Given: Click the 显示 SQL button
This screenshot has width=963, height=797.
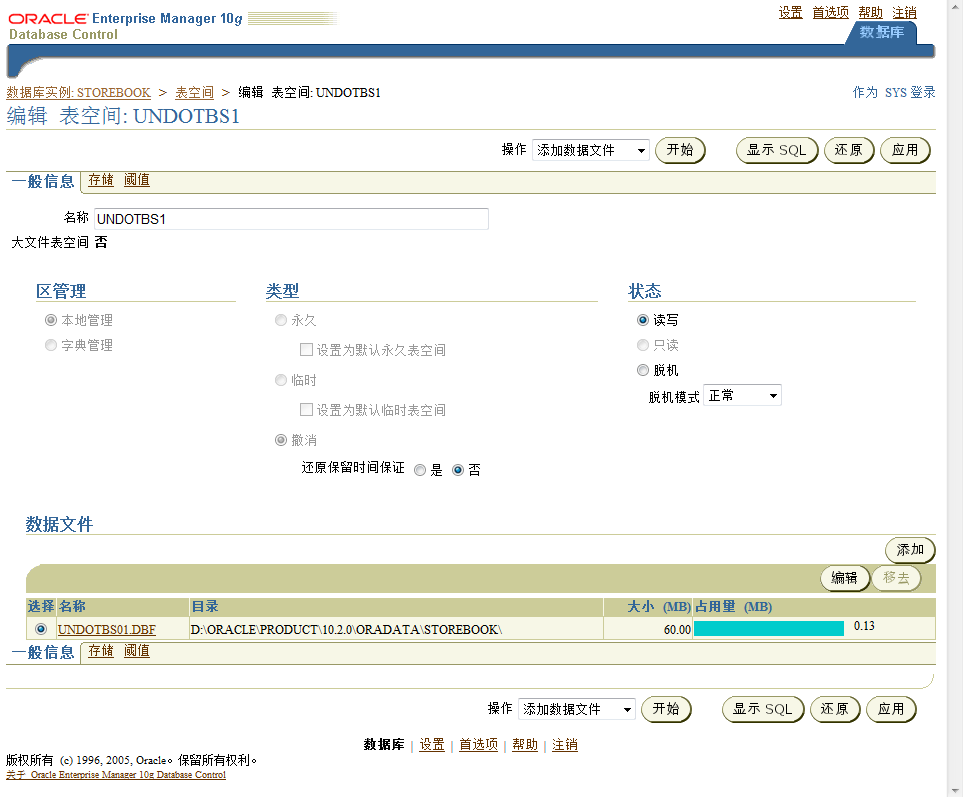Looking at the screenshot, I should click(776, 150).
